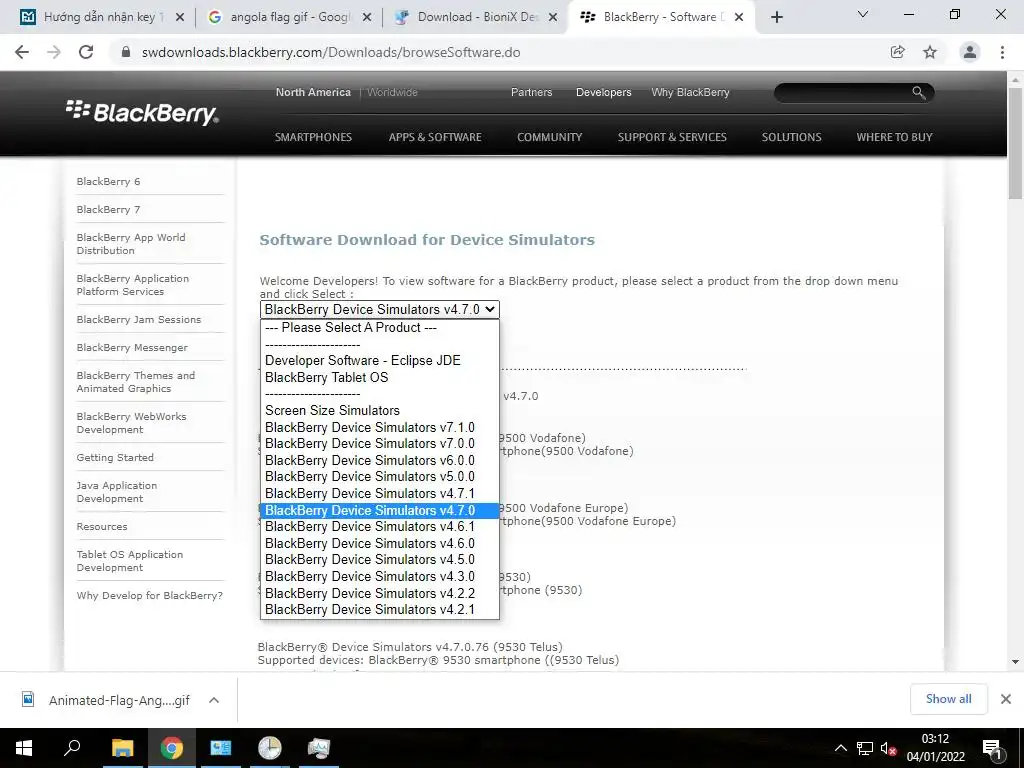Screen dimensions: 1024x768
Task: Click the Partners link
Action: click(531, 93)
